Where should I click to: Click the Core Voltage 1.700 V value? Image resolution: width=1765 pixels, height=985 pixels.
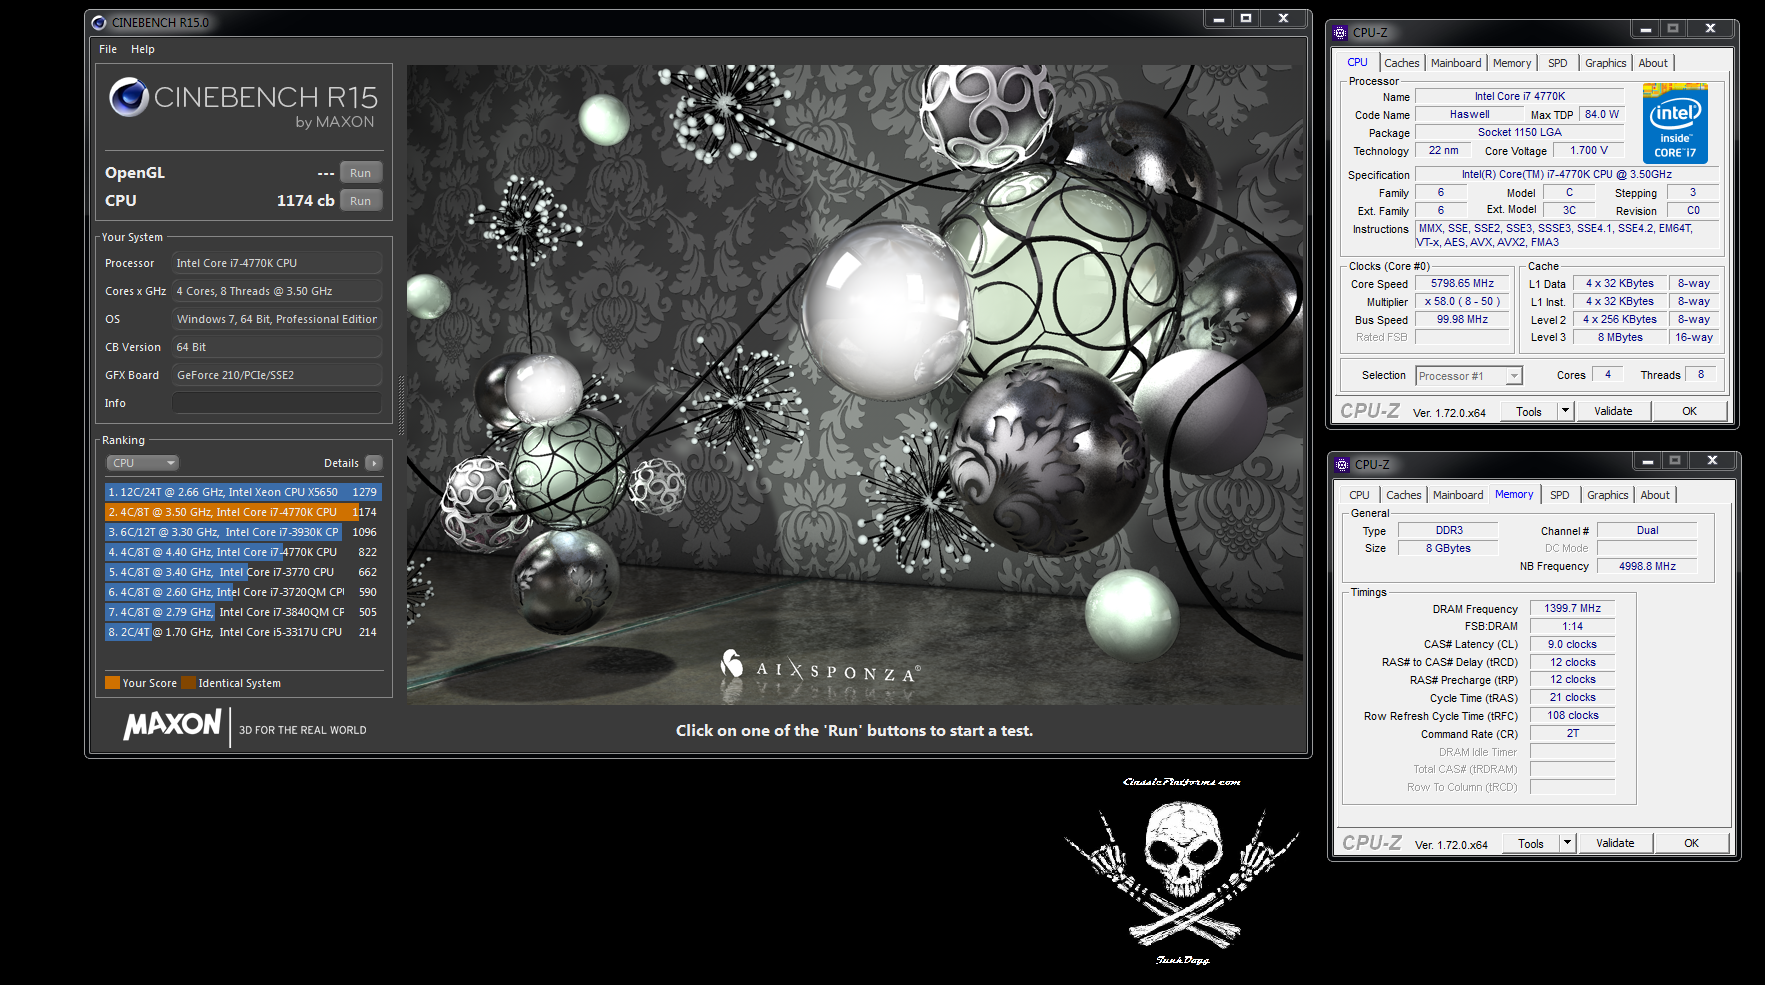pos(1589,151)
